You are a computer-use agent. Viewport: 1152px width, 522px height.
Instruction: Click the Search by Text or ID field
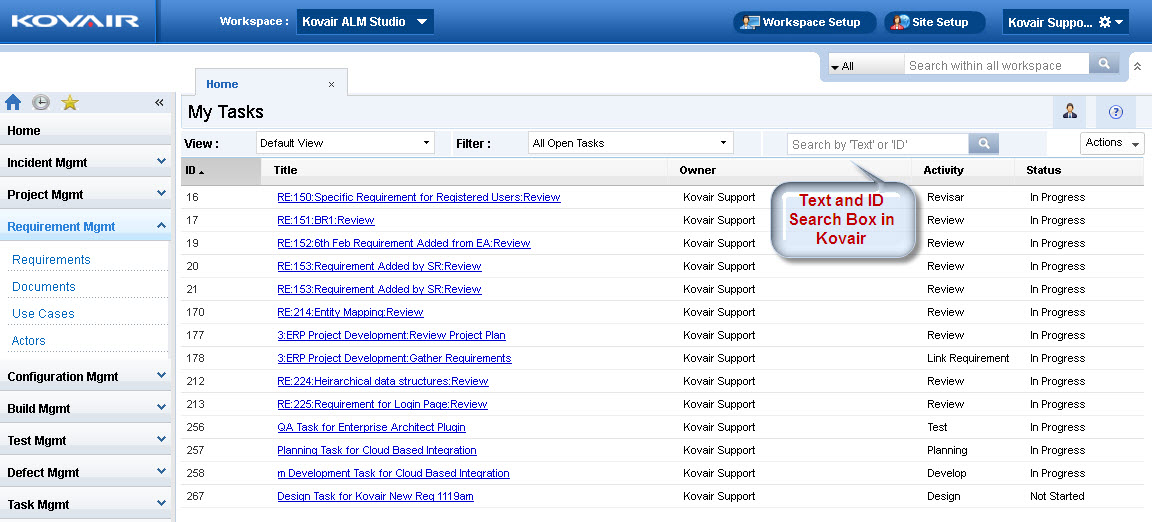point(878,144)
